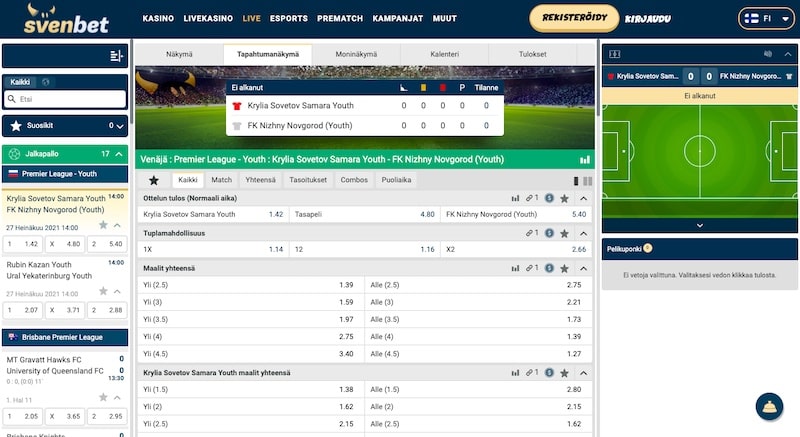This screenshot has width=800, height=437.
Task: Click the pitch view icon in tracker
Action: [615, 54]
